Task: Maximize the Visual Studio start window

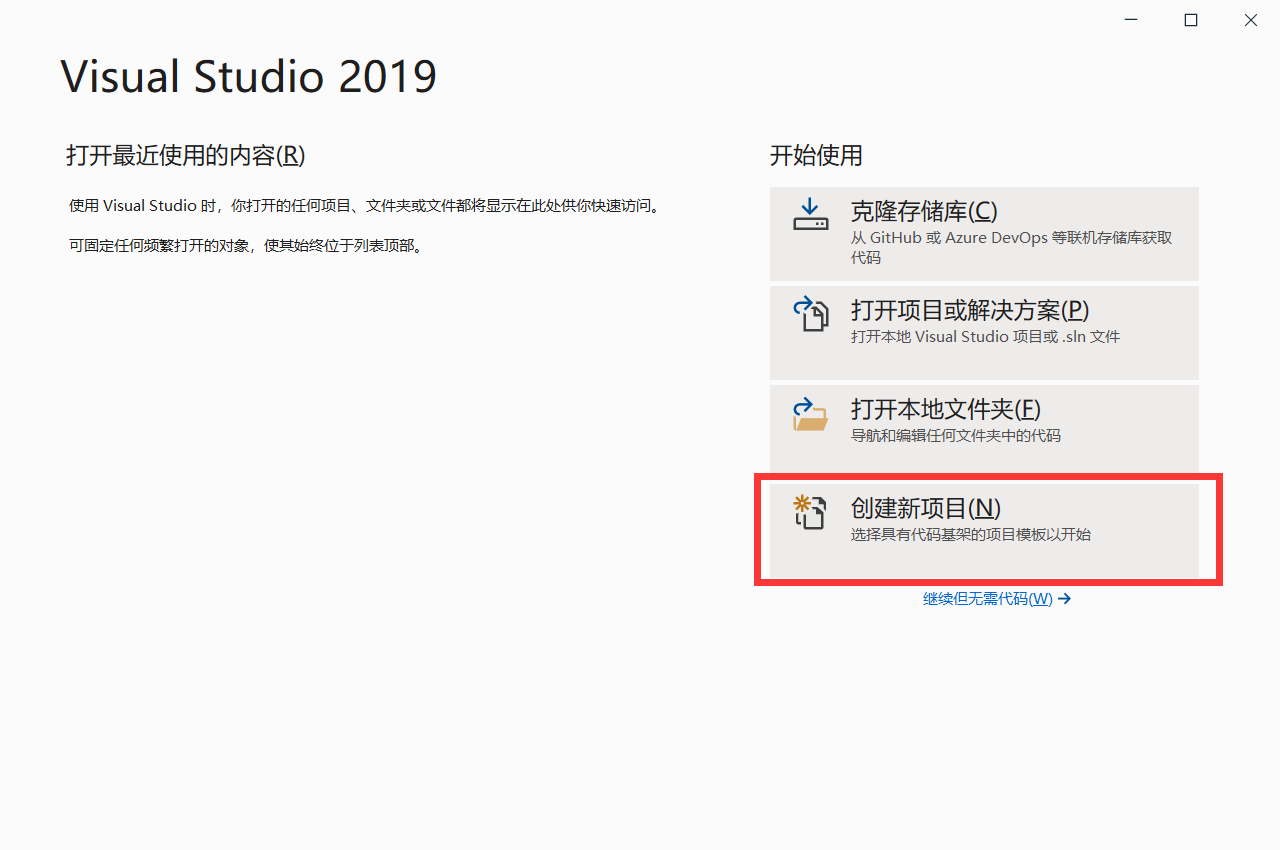Action: coord(1190,19)
